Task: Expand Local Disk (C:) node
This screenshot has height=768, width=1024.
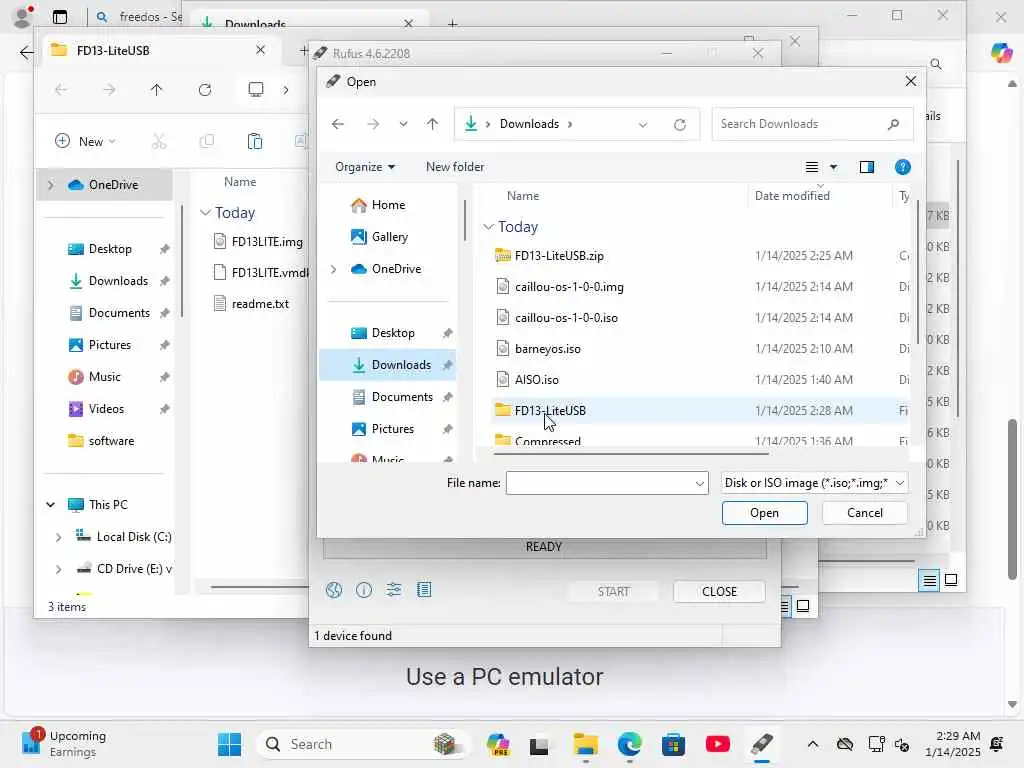Action: click(x=58, y=537)
